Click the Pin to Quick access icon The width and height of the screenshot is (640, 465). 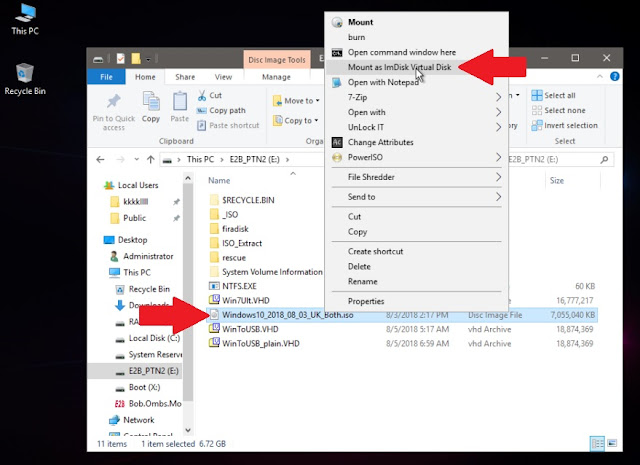tap(113, 111)
